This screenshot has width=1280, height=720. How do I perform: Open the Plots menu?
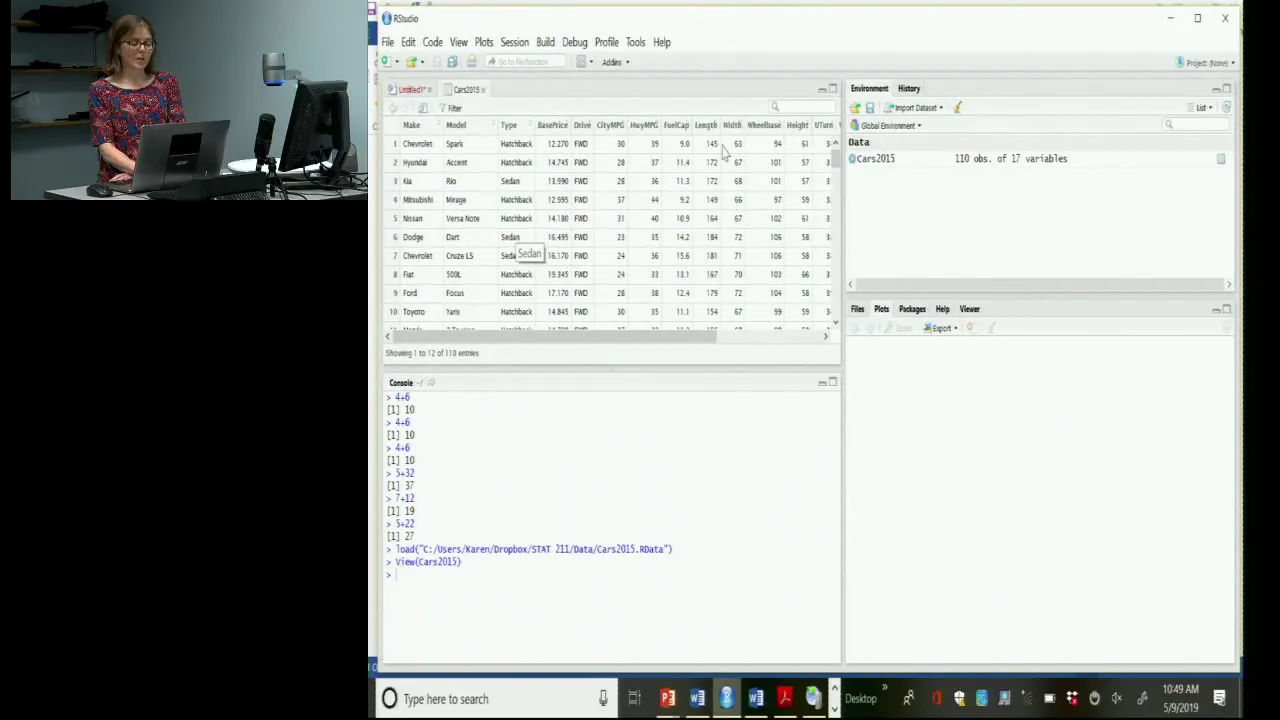pos(484,42)
